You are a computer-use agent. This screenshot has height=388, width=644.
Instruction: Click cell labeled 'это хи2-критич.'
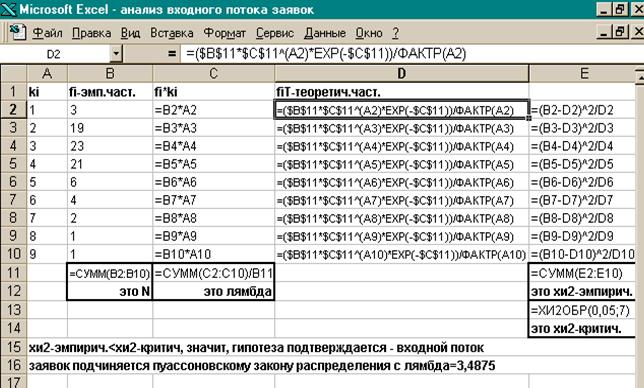click(582, 328)
